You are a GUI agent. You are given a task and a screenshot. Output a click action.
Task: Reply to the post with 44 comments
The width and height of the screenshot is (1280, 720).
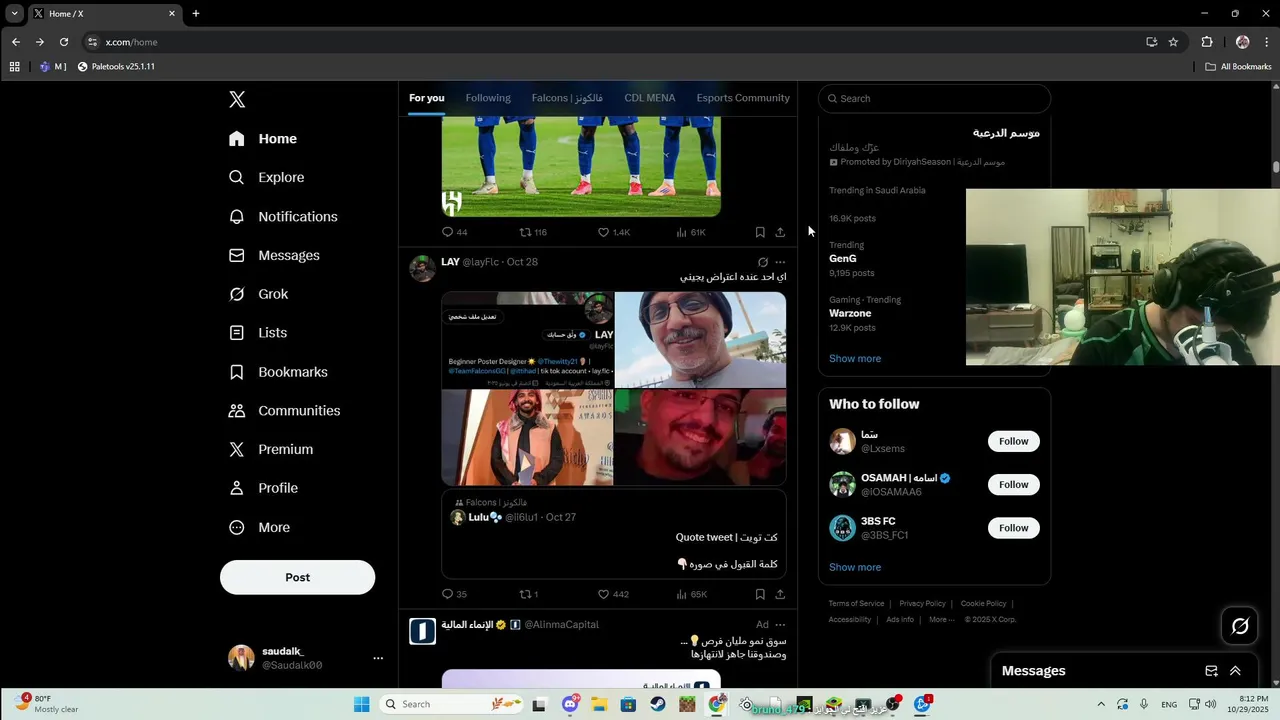point(454,232)
